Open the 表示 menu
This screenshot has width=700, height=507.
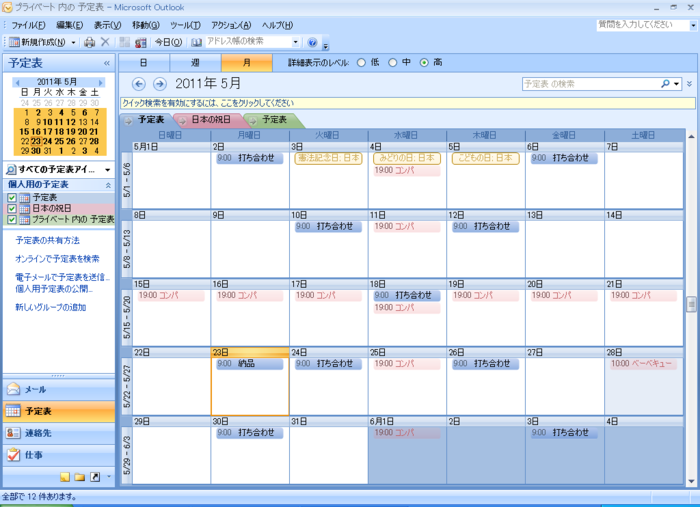click(108, 25)
